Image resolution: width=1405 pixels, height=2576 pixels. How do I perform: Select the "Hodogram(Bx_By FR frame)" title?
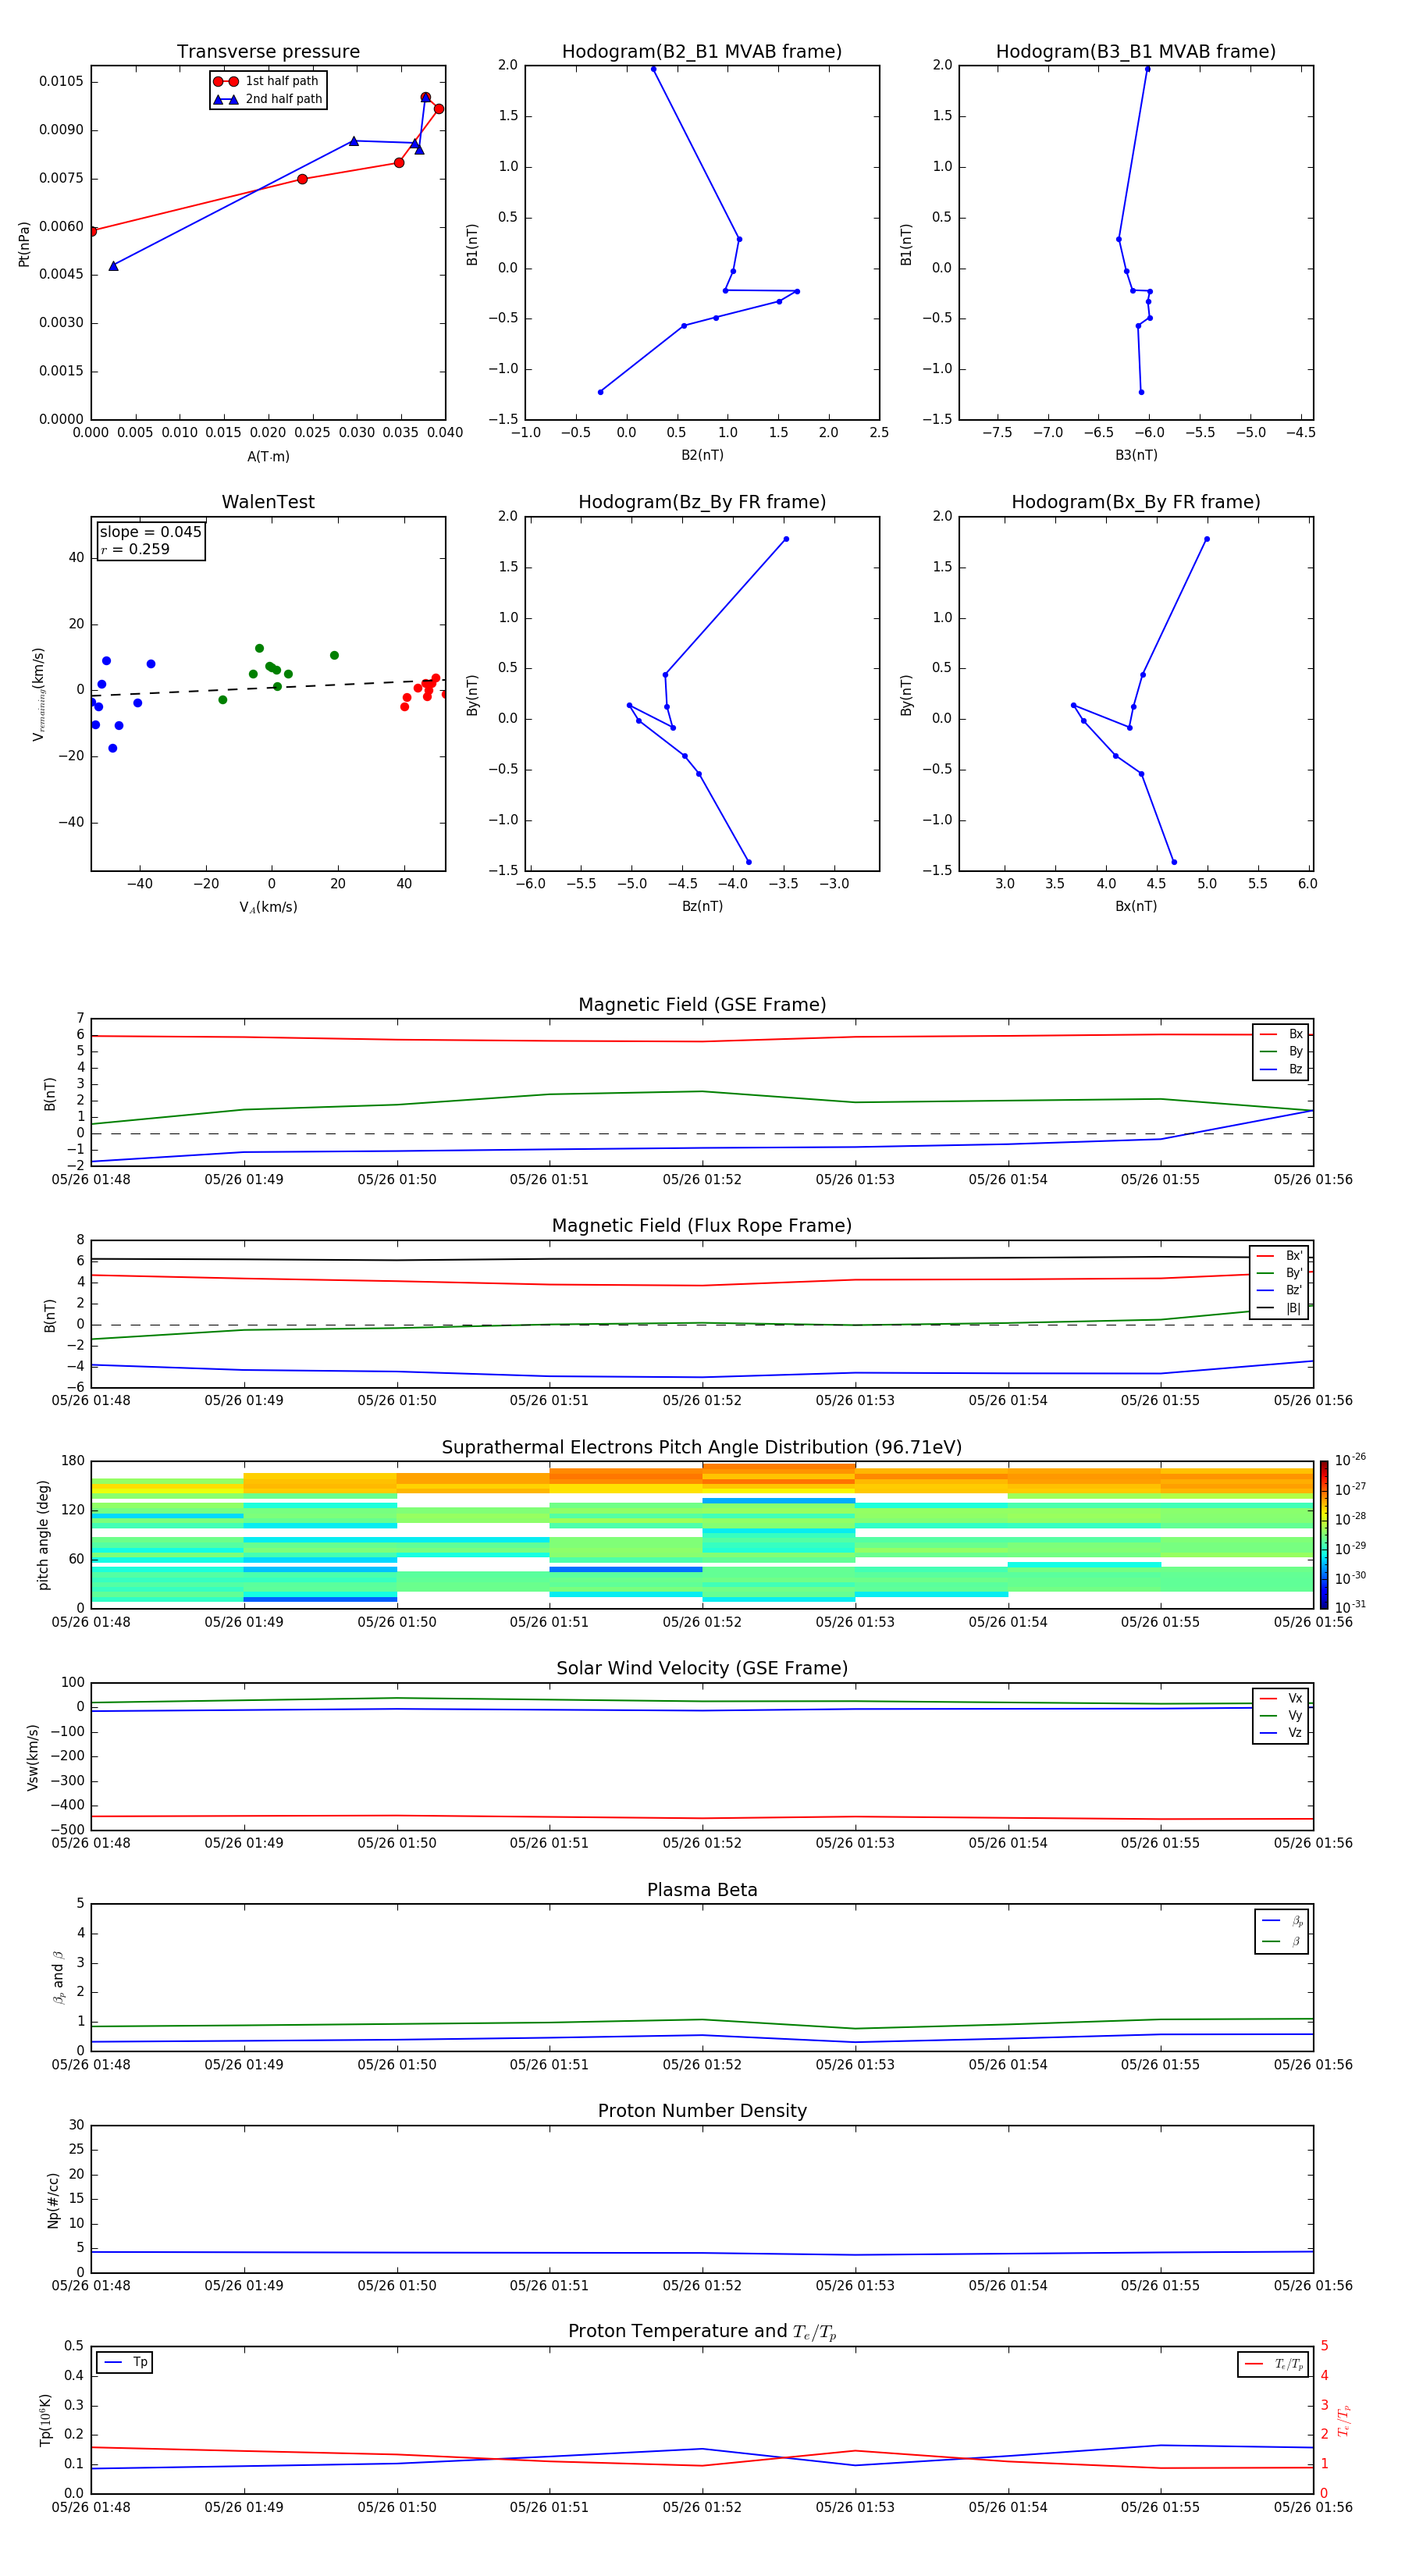1136,502
